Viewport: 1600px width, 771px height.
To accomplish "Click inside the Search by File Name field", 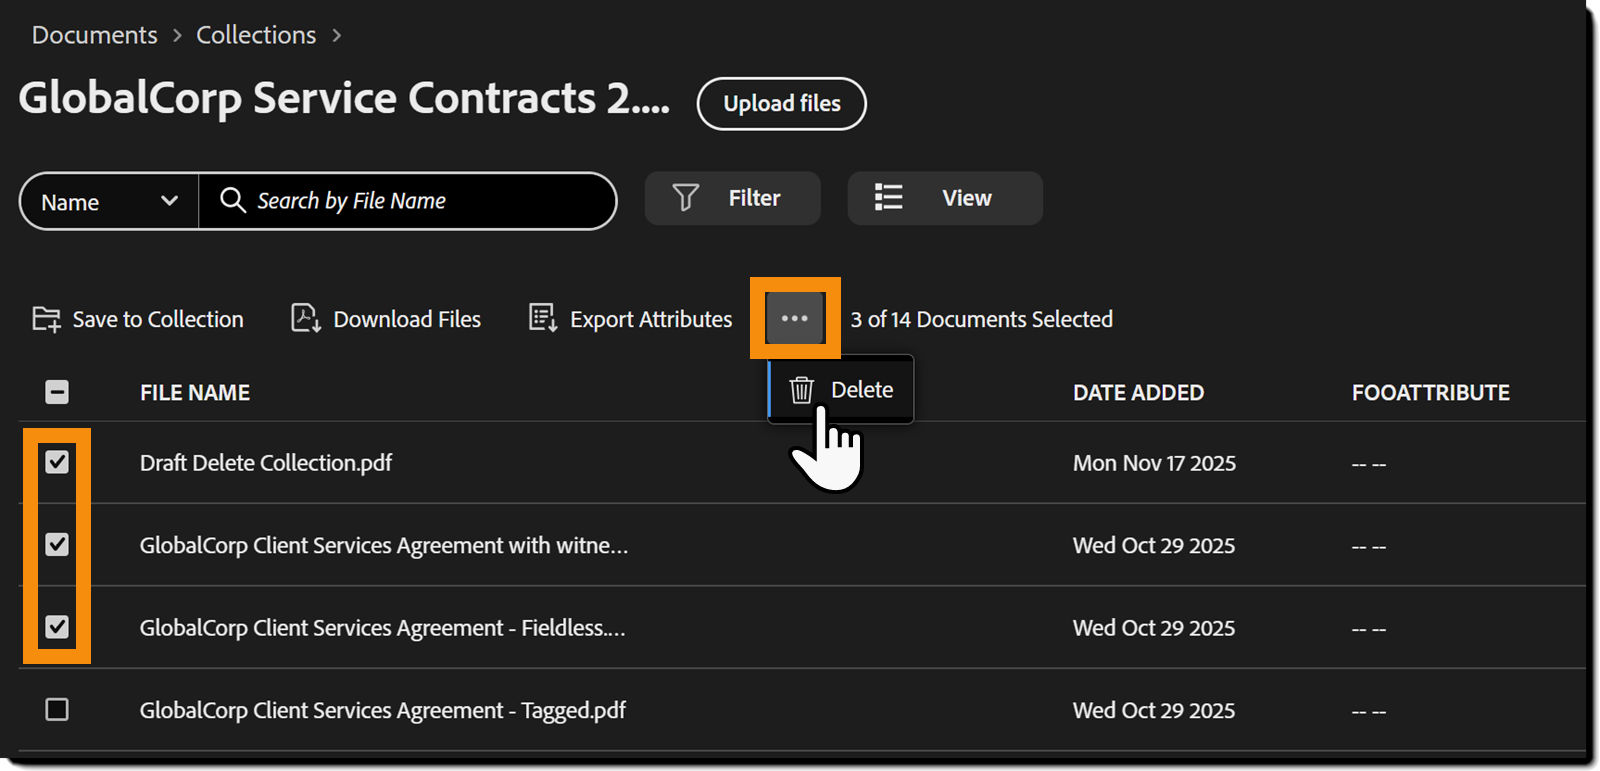I will coord(400,201).
